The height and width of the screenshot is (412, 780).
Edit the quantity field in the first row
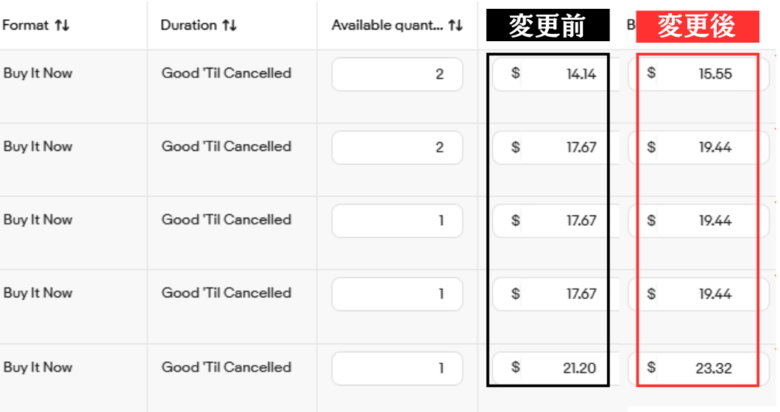pyautogui.click(x=397, y=74)
